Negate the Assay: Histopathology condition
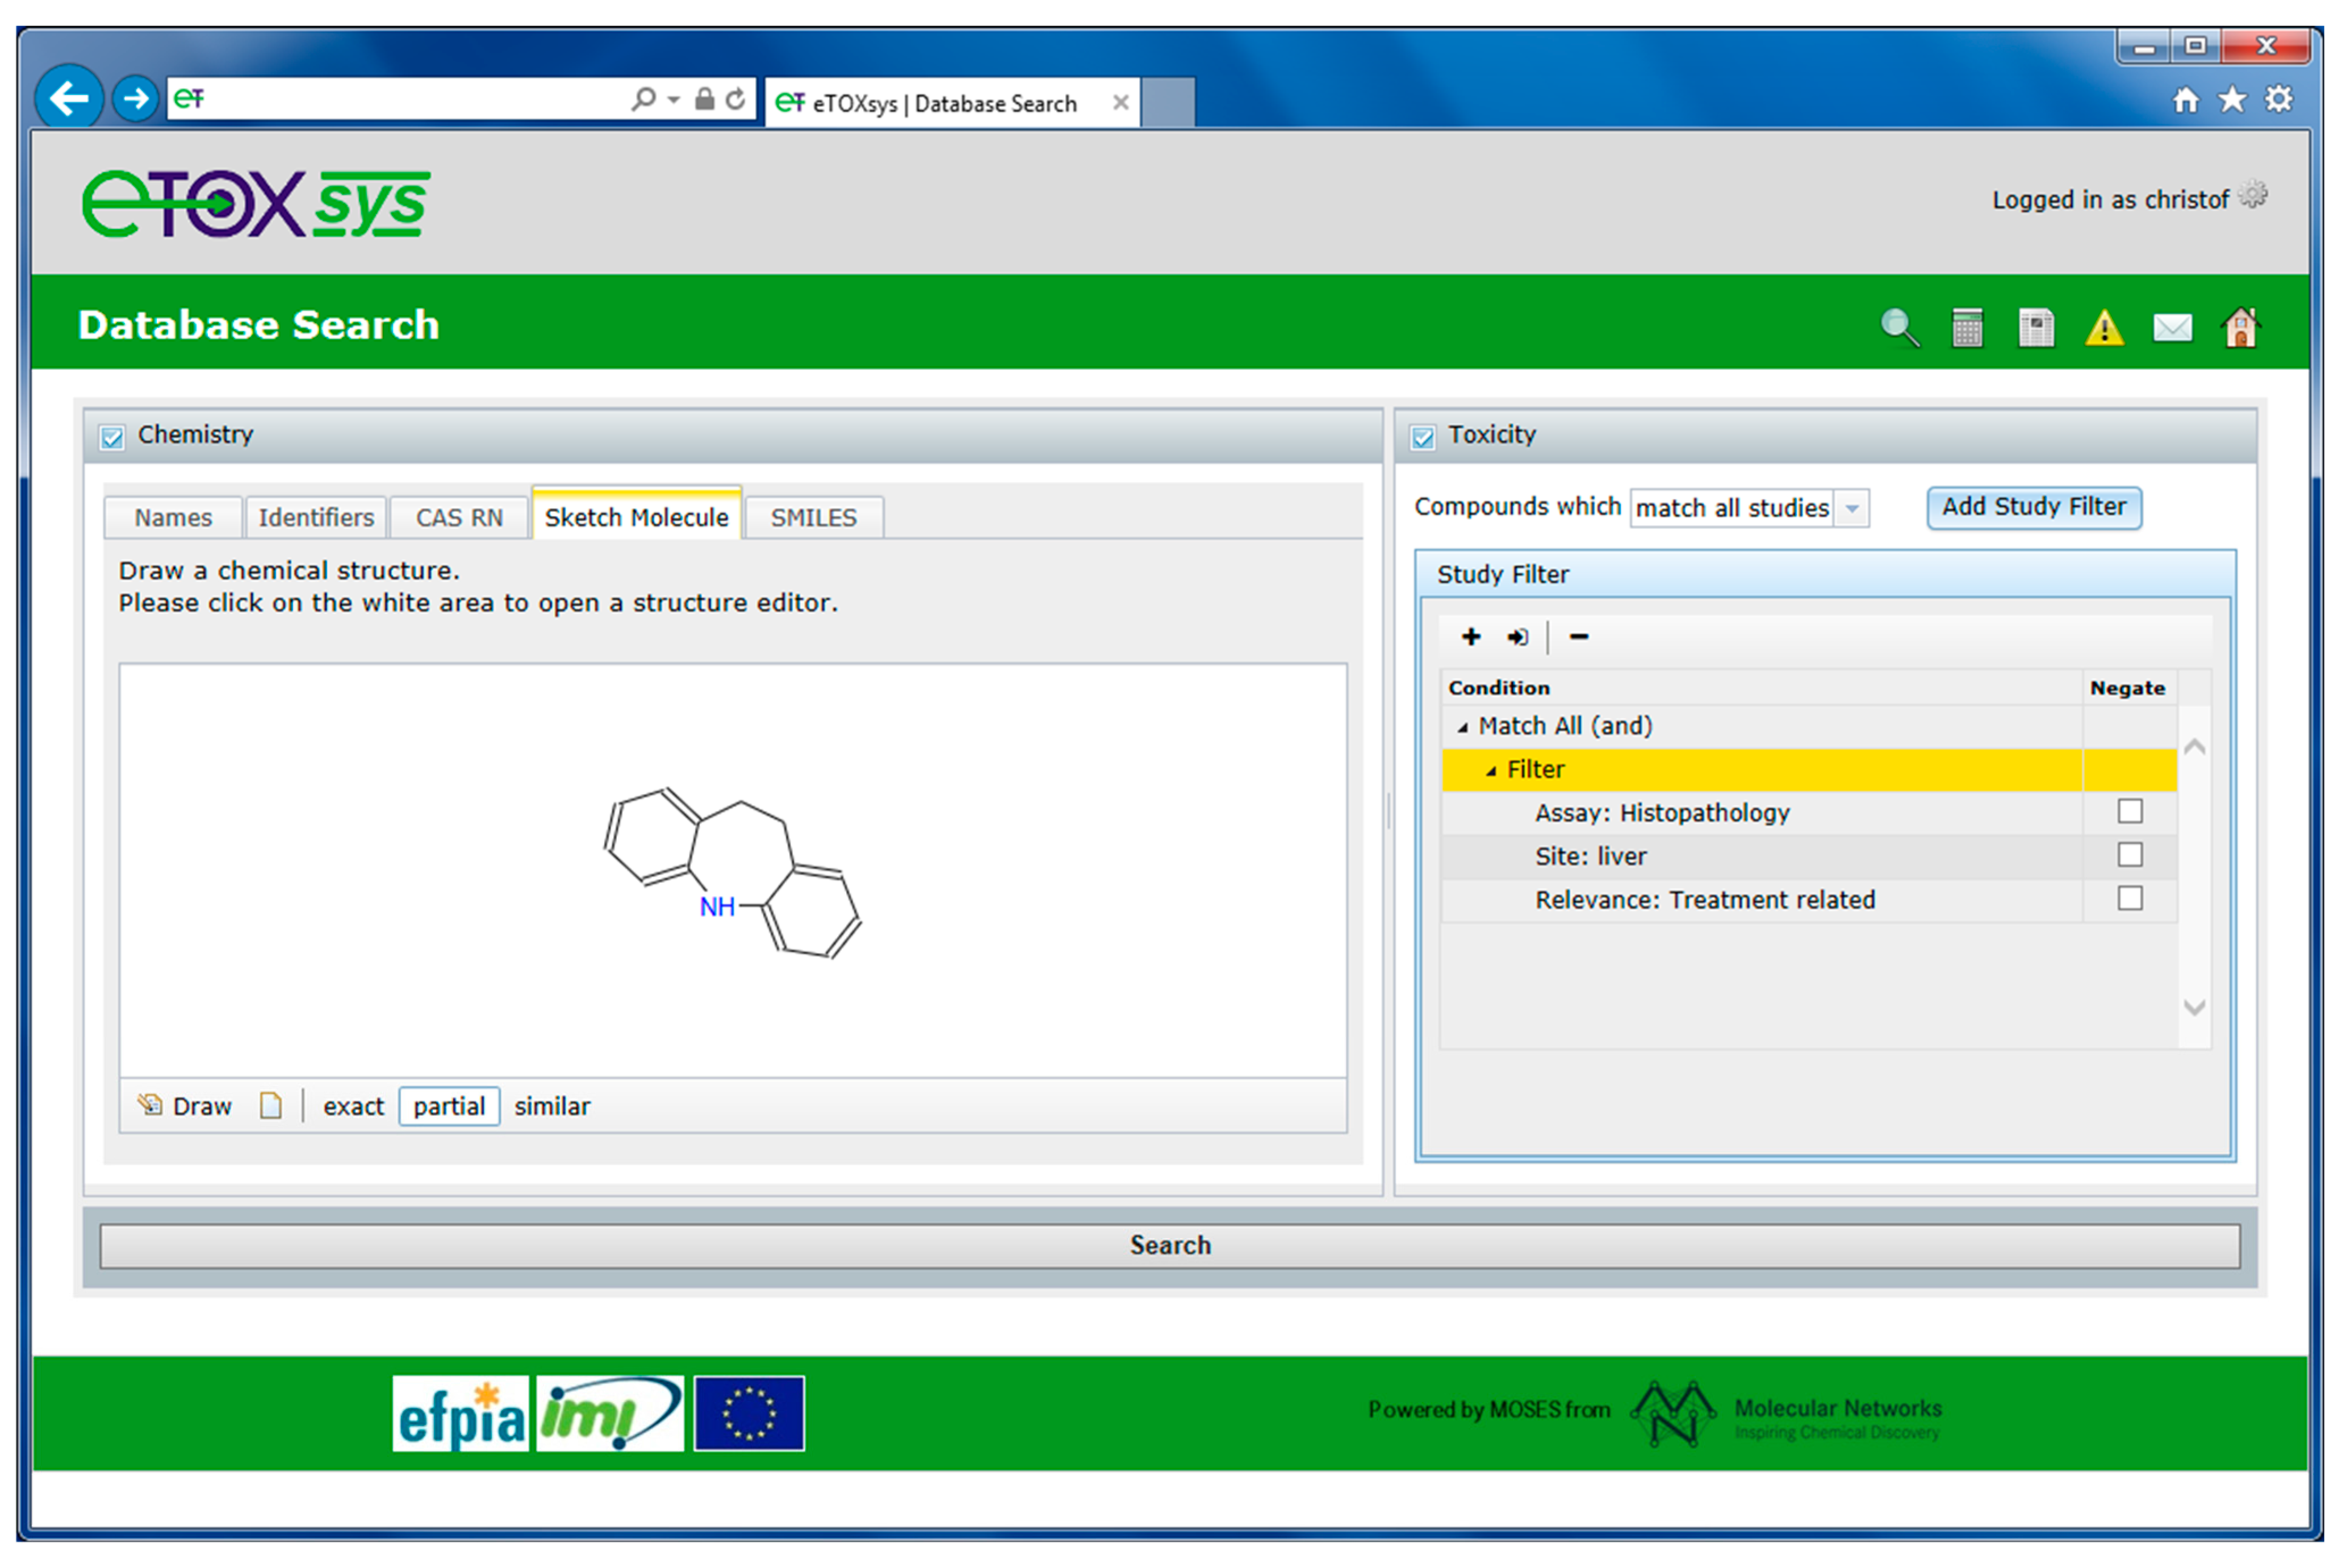 [2130, 811]
